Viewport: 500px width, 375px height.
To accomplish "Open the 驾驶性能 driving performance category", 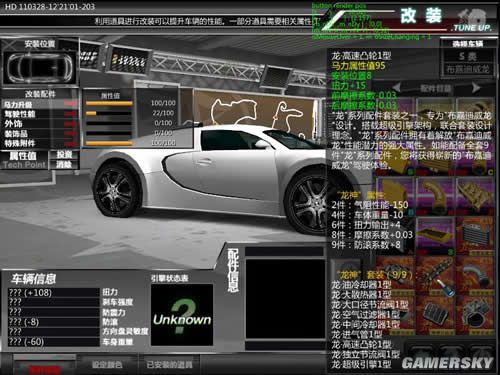I will pyautogui.click(x=40, y=114).
